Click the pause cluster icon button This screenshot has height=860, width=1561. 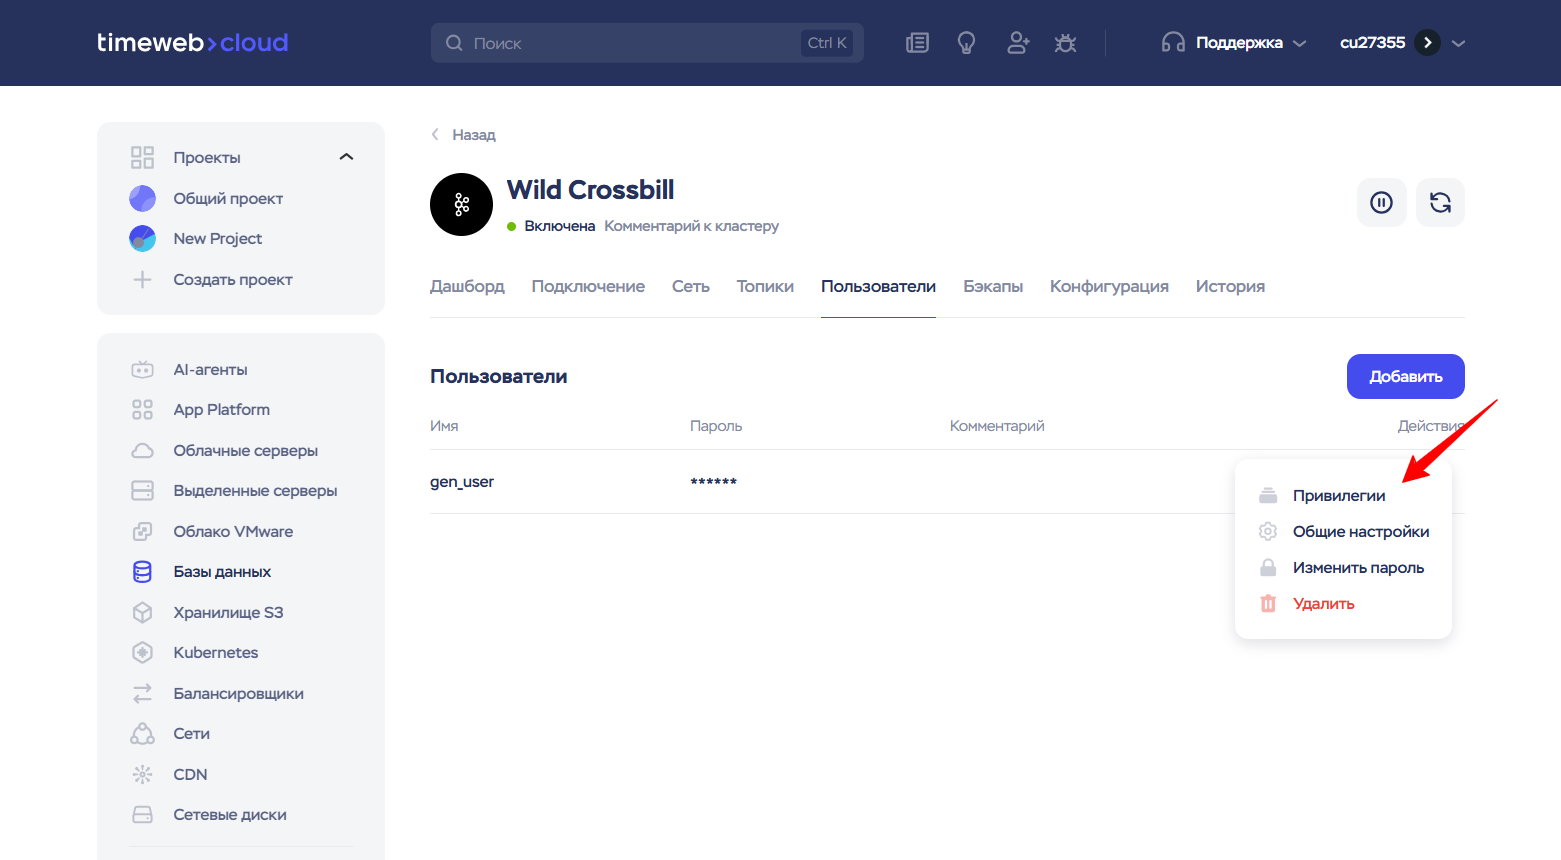click(1381, 203)
